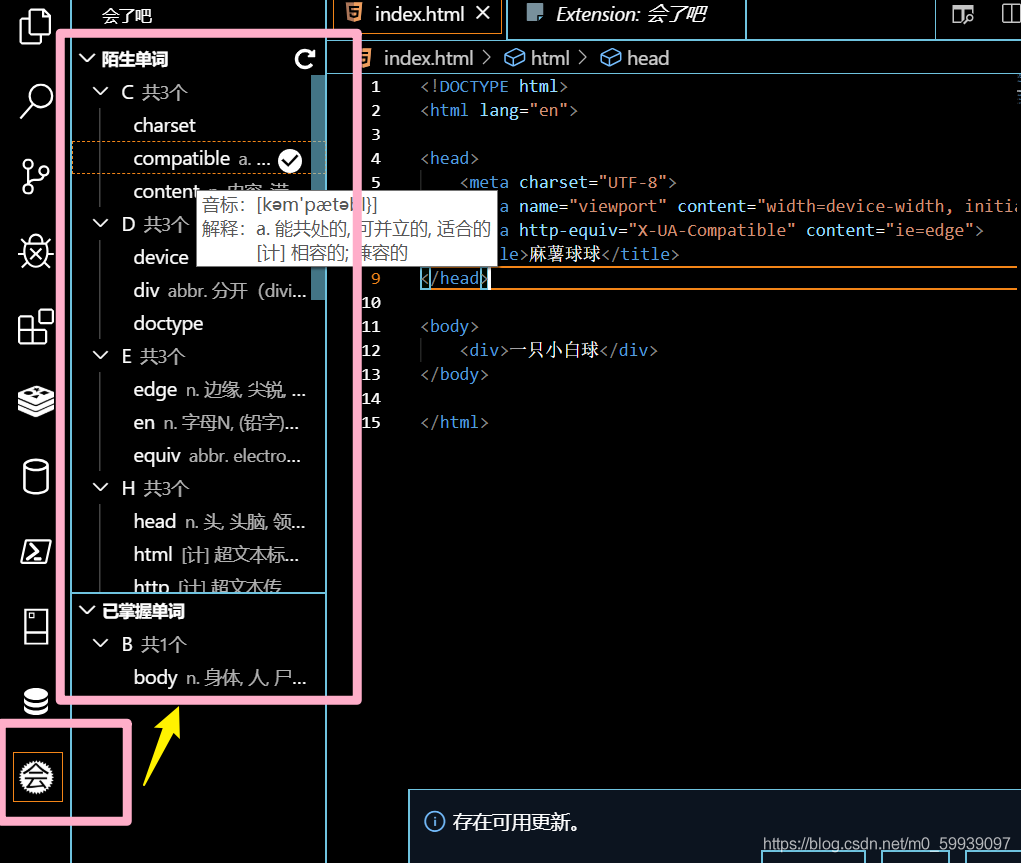Image resolution: width=1021 pixels, height=863 pixels.
Task: Select the word compatible
Action: click(x=182, y=158)
